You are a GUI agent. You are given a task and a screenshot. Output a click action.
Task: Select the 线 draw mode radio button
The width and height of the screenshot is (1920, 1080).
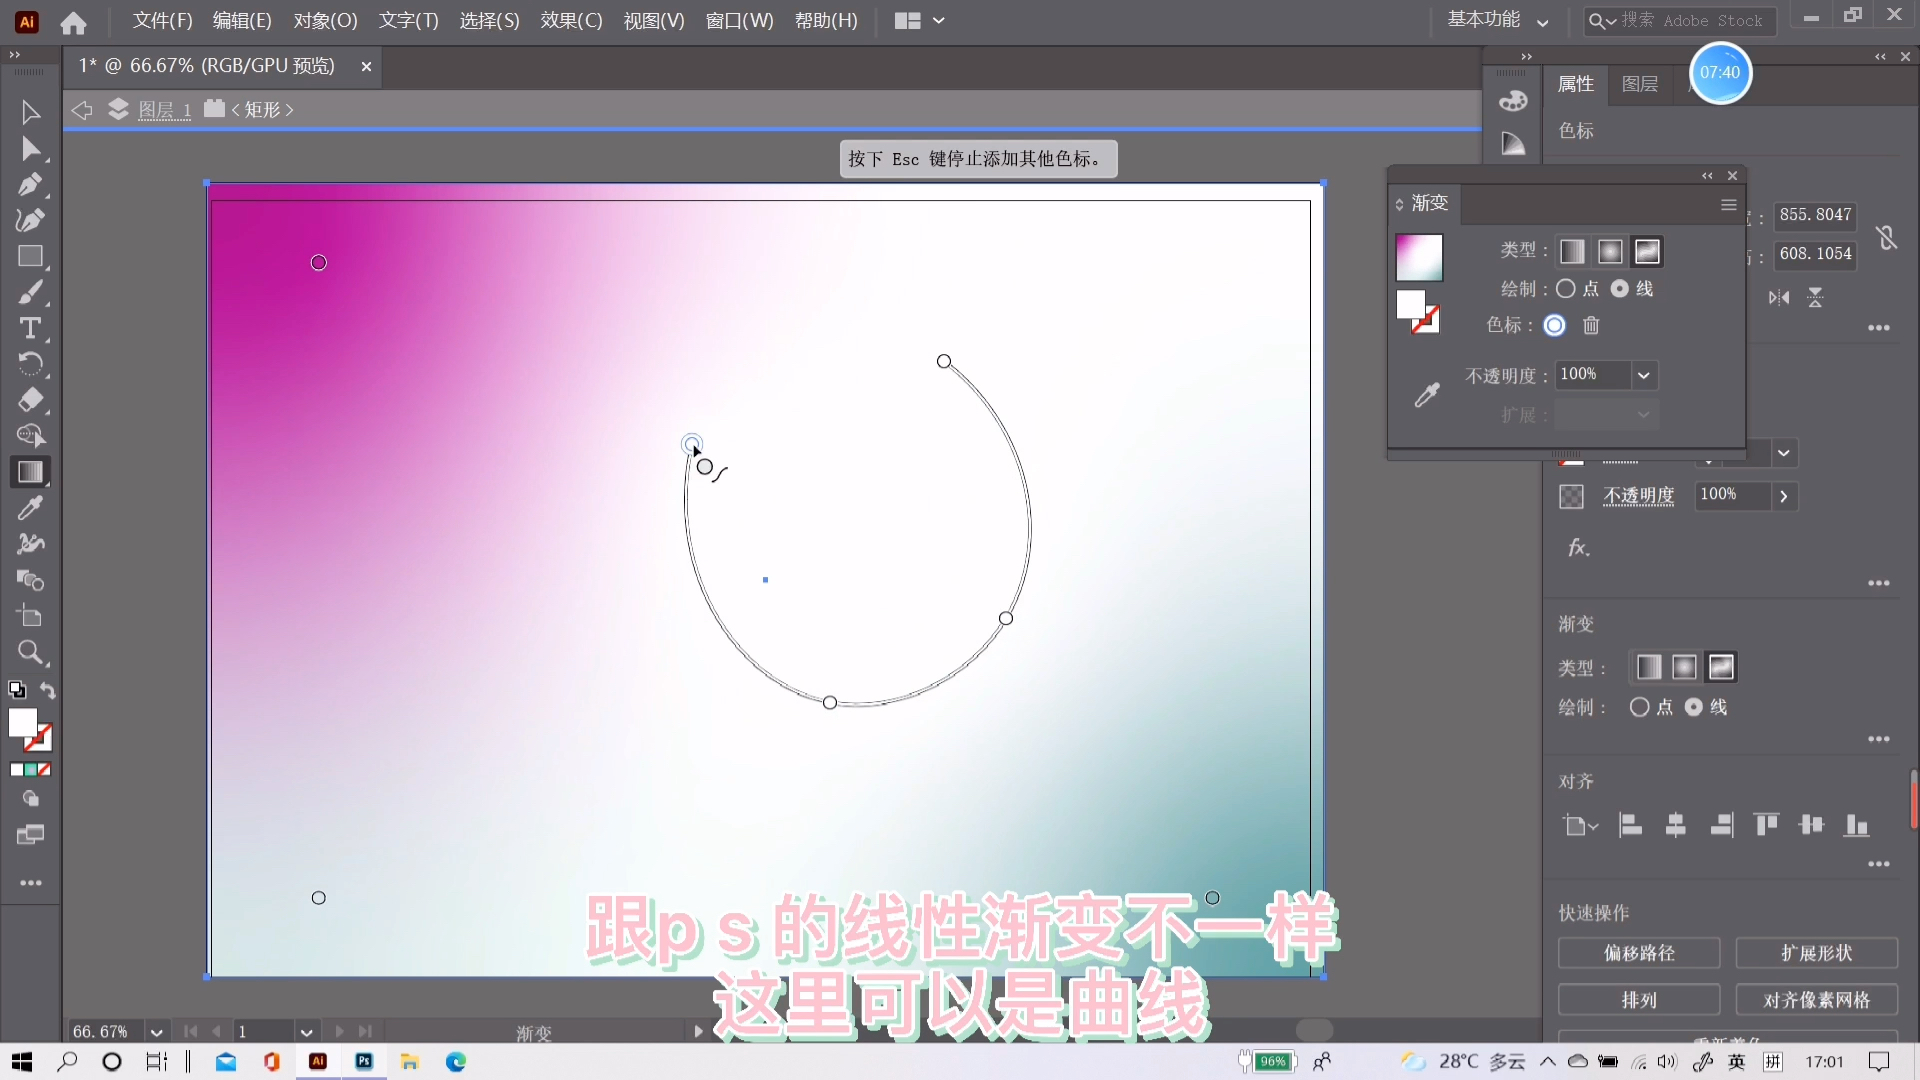pos(1620,288)
